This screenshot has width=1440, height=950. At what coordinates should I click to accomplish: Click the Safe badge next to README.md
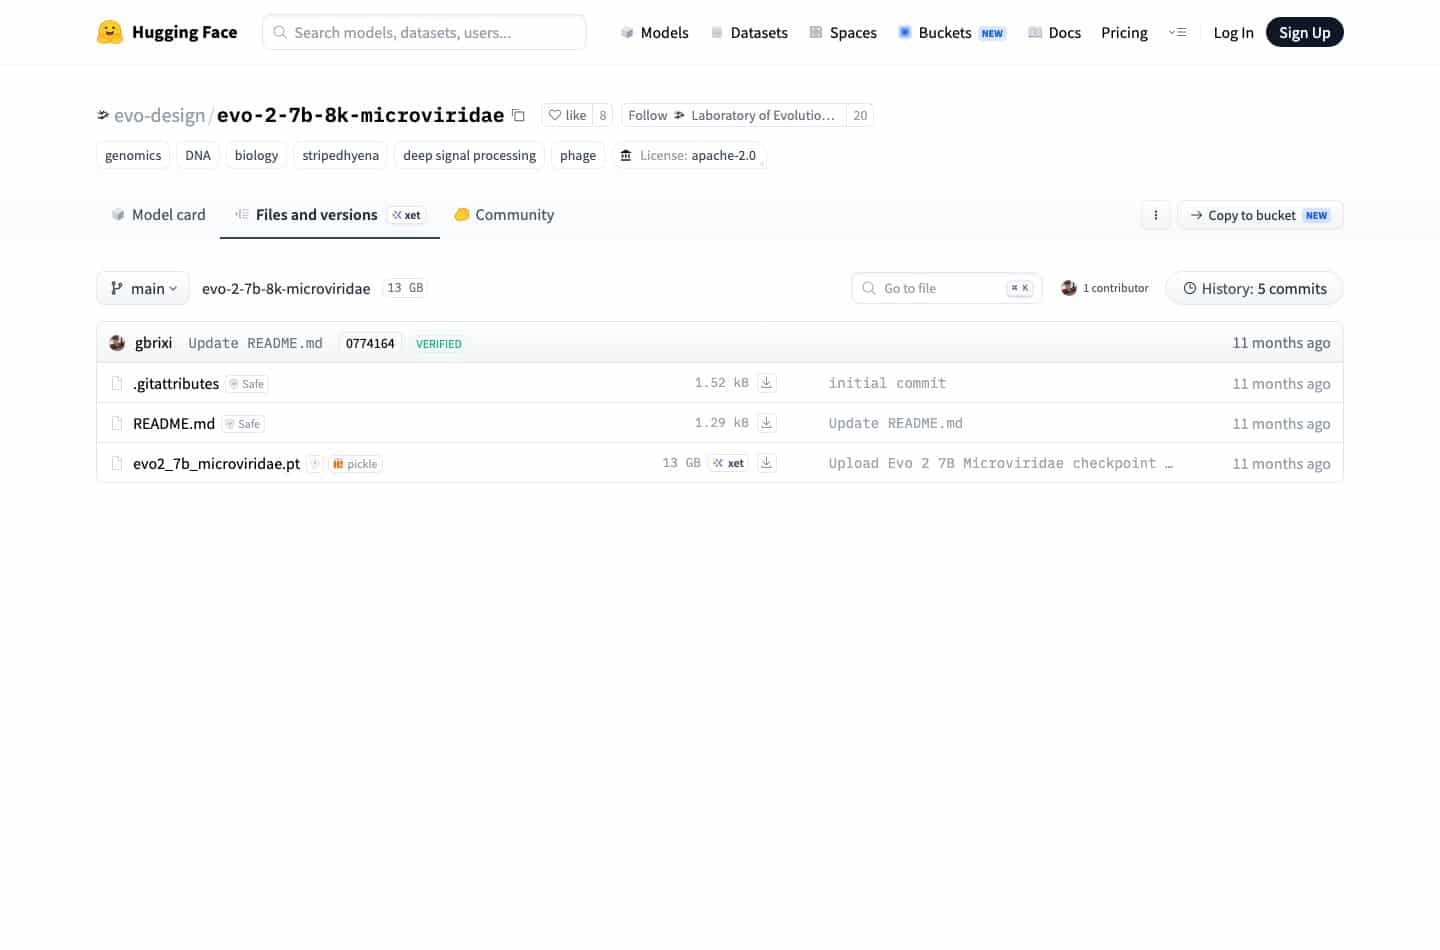coord(243,424)
